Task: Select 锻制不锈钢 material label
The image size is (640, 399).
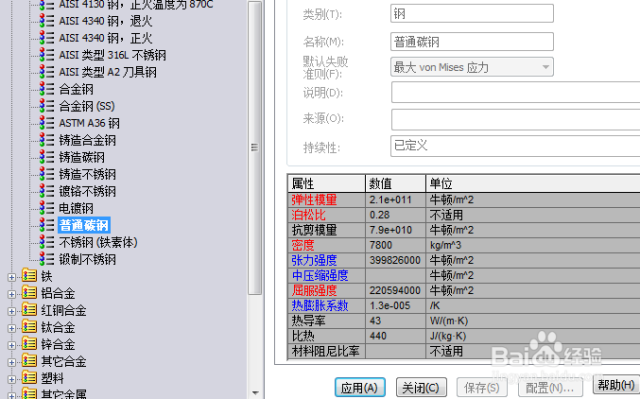Action: point(87,259)
